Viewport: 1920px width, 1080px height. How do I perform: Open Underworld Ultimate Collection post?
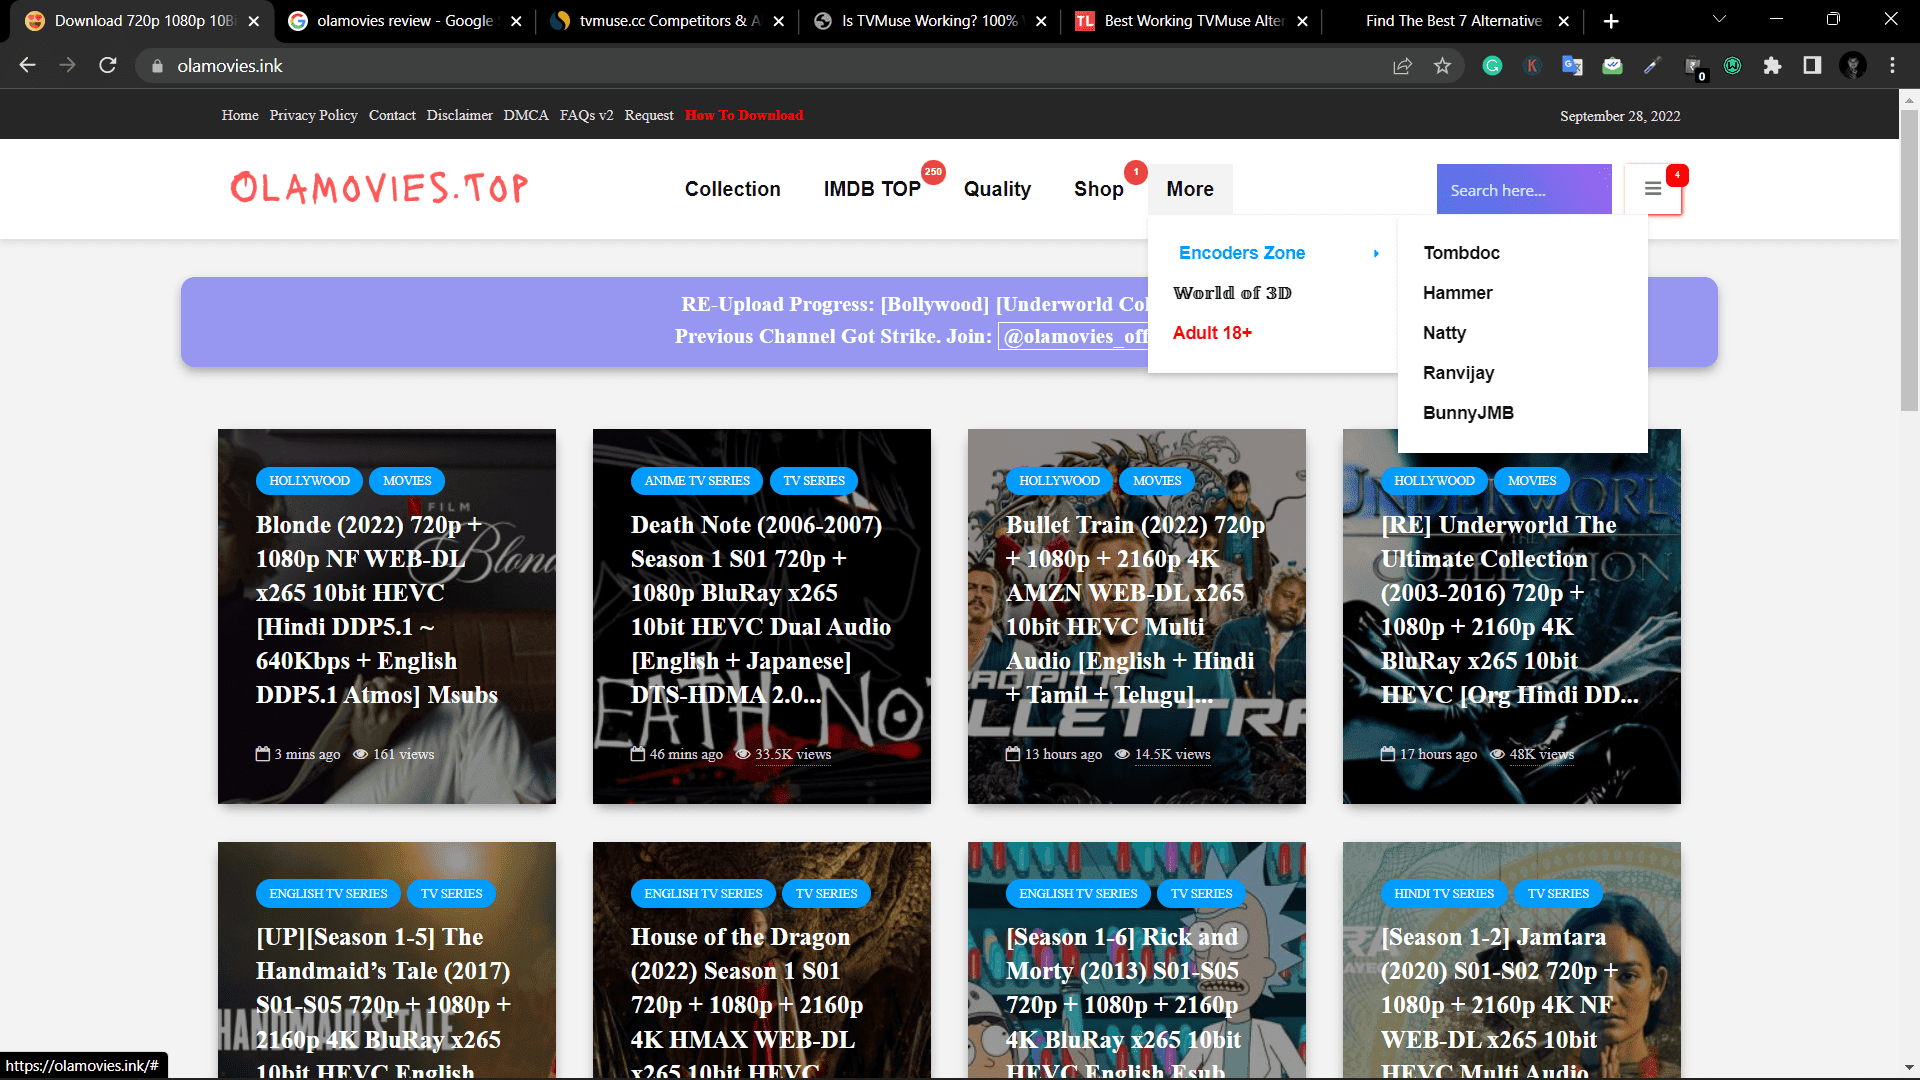pos(1509,609)
